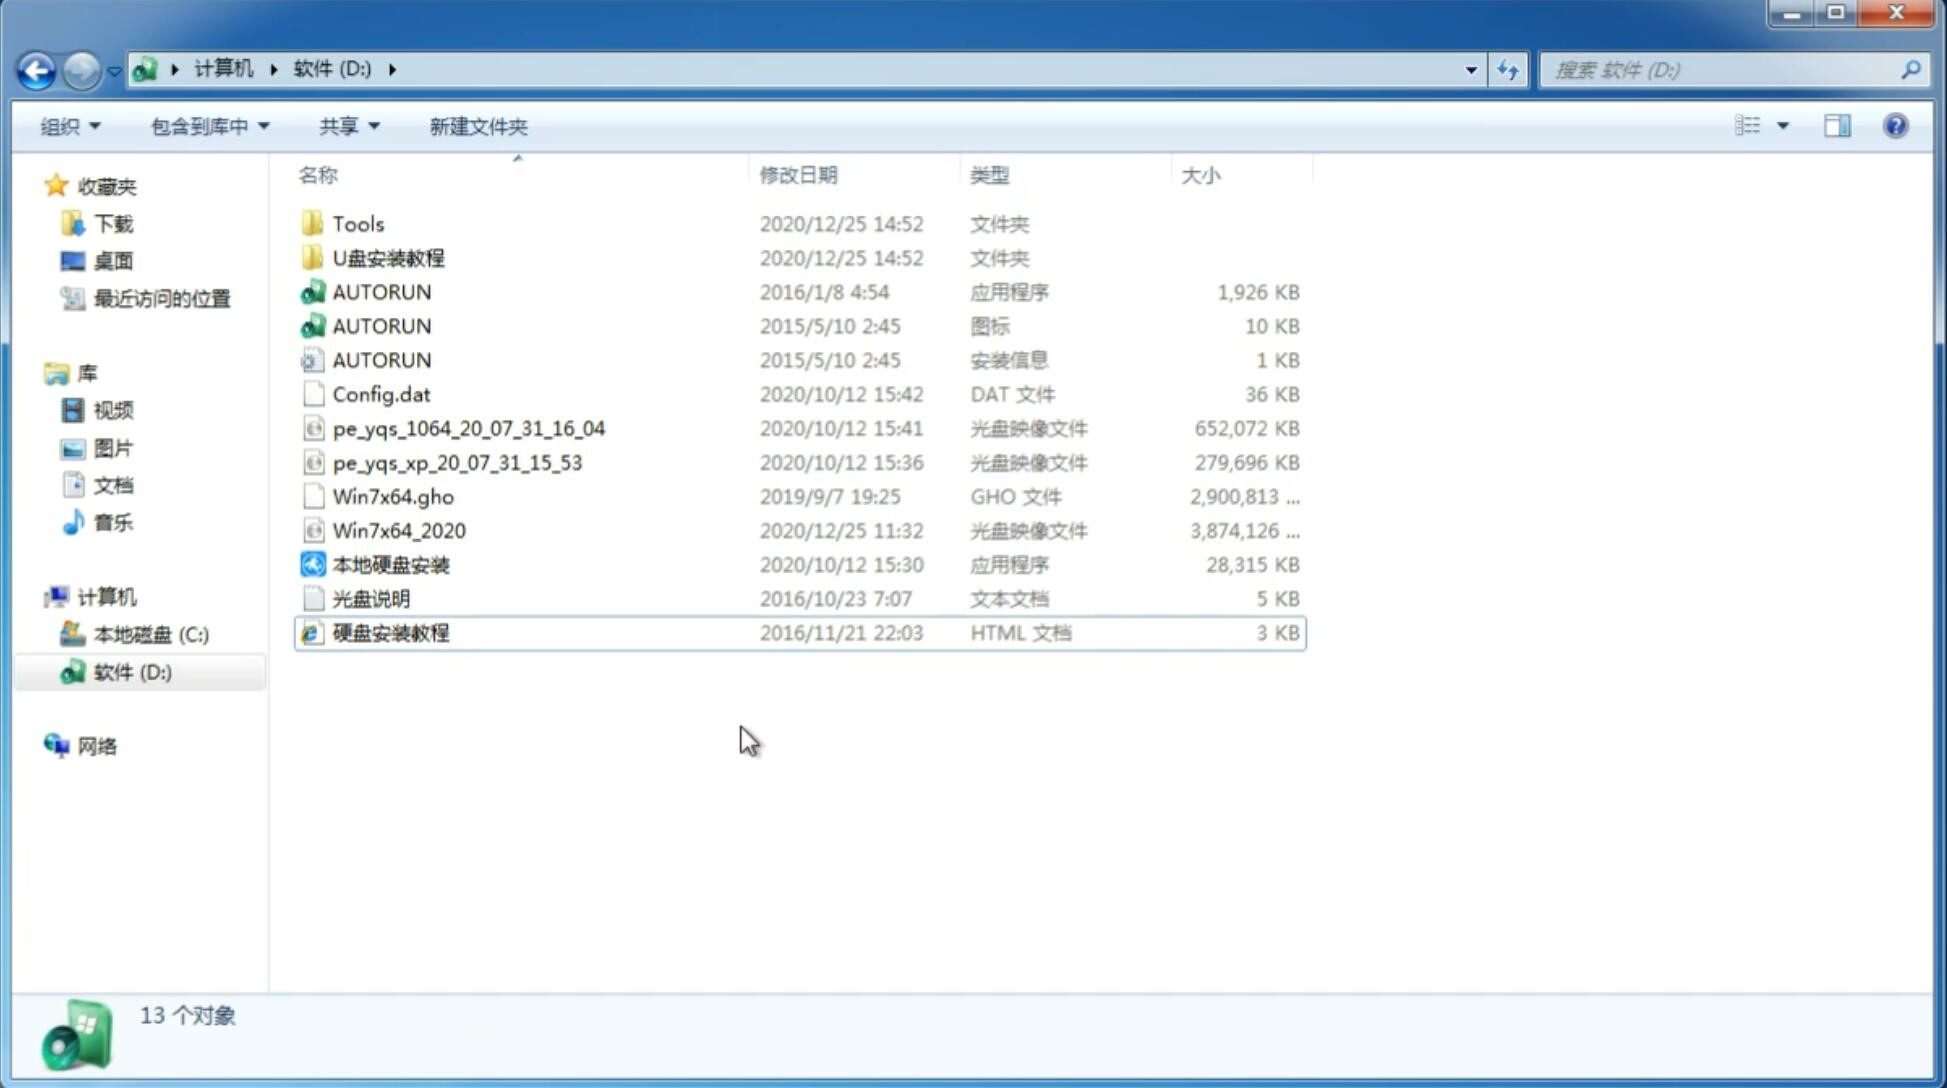This screenshot has width=1947, height=1088.
Task: Open Win7x64.gho ghost file
Action: [x=392, y=496]
